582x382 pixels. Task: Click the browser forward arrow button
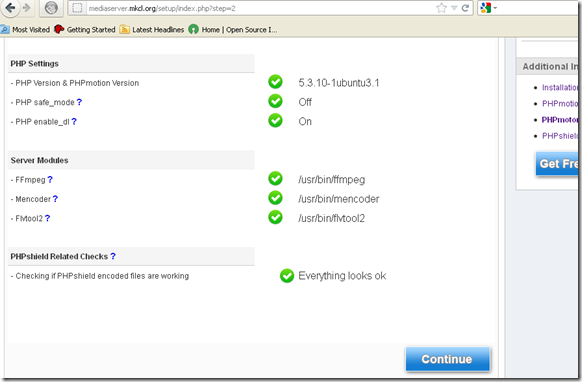(27, 7)
